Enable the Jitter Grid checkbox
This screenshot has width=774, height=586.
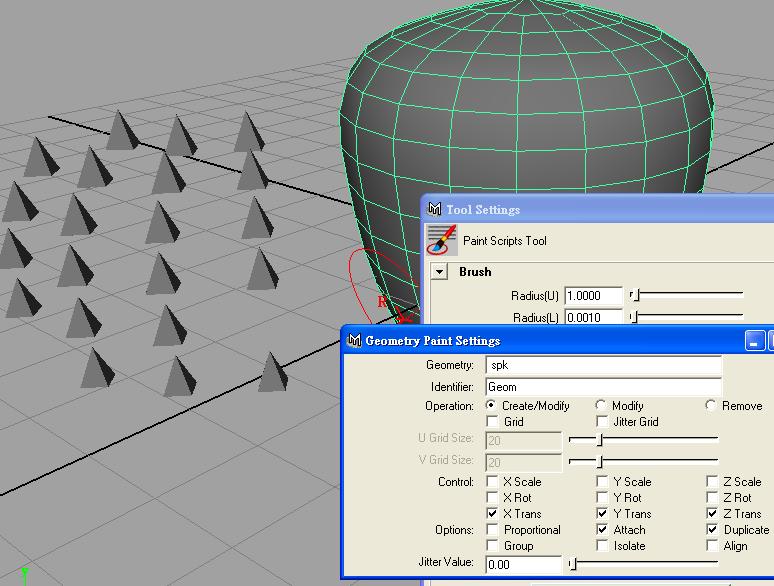(602, 422)
